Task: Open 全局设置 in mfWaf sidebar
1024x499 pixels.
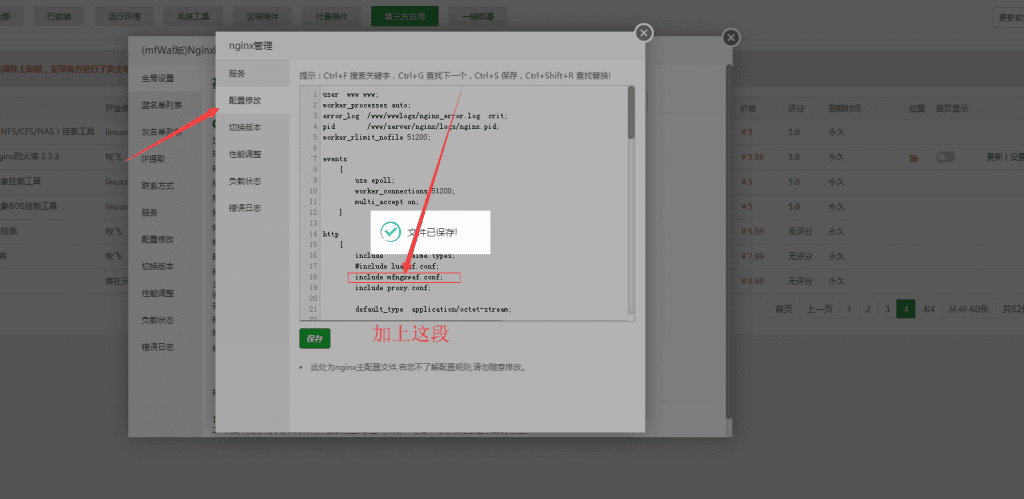Action: pyautogui.click(x=157, y=78)
